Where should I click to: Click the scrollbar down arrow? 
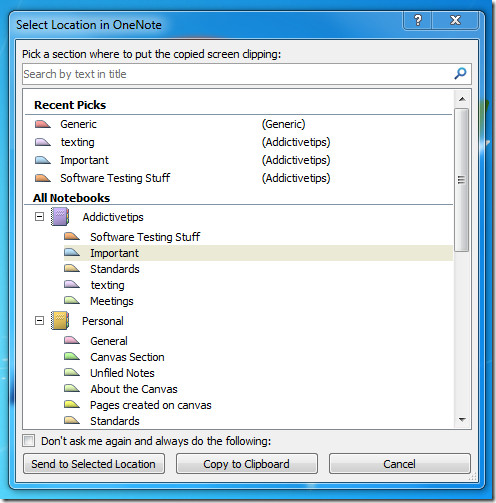[462, 420]
